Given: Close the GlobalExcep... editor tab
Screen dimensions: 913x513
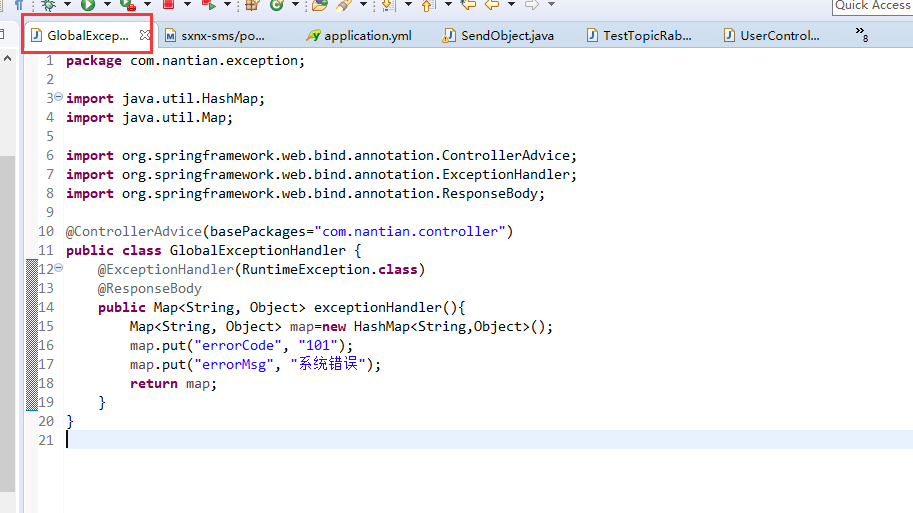Looking at the screenshot, I should click(145, 35).
